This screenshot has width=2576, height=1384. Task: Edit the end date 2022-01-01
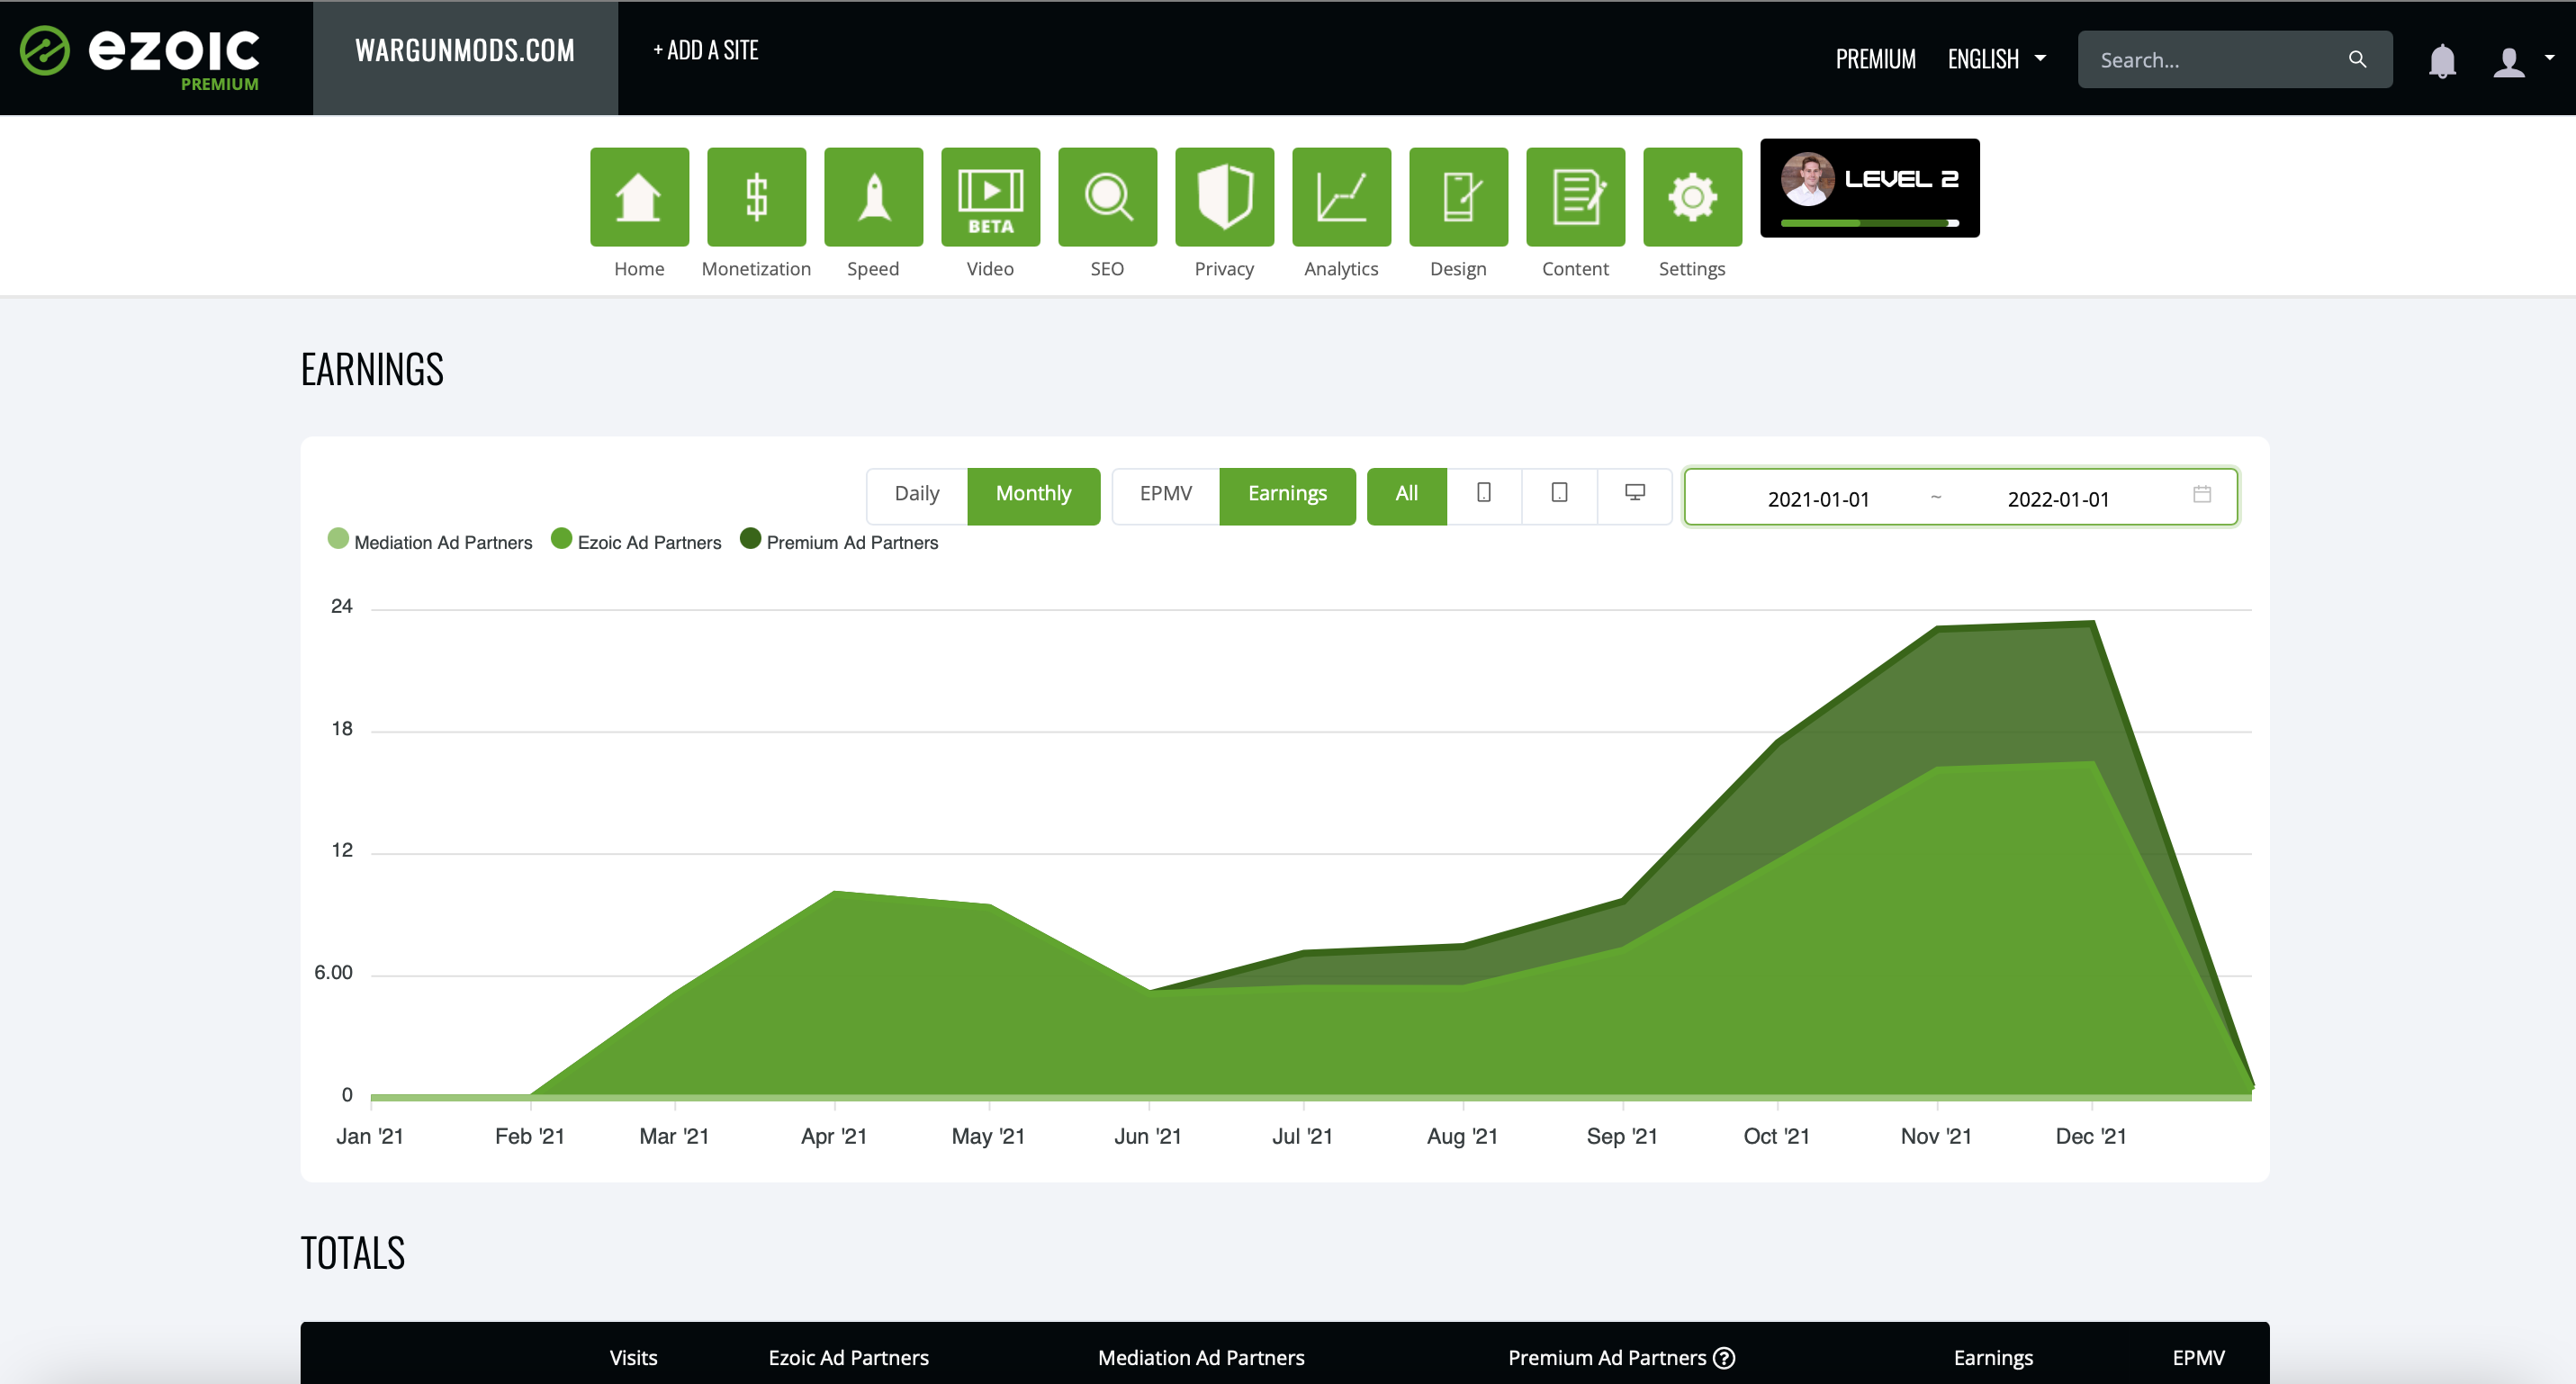point(2058,499)
